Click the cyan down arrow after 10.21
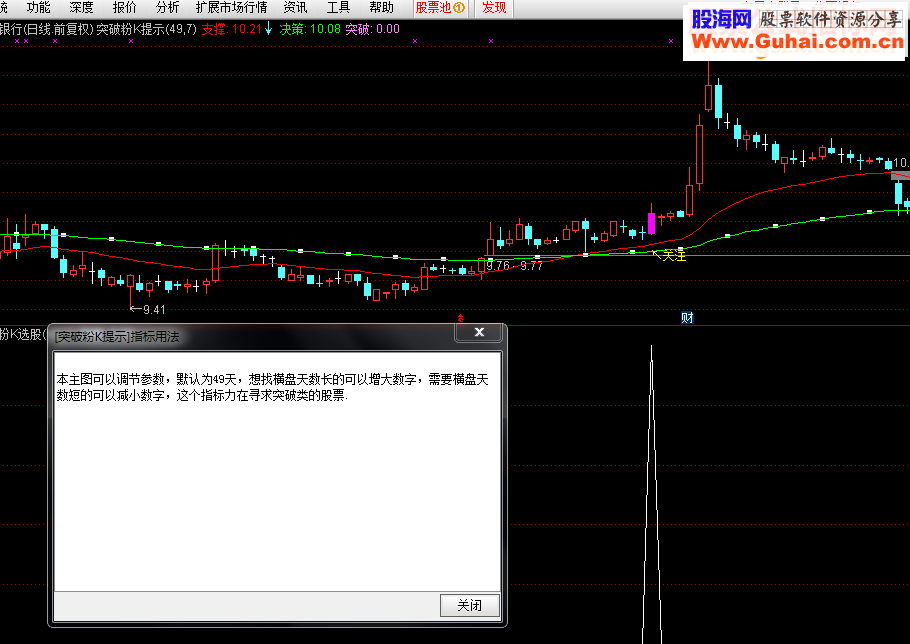The width and height of the screenshot is (910, 644). click(x=268, y=28)
